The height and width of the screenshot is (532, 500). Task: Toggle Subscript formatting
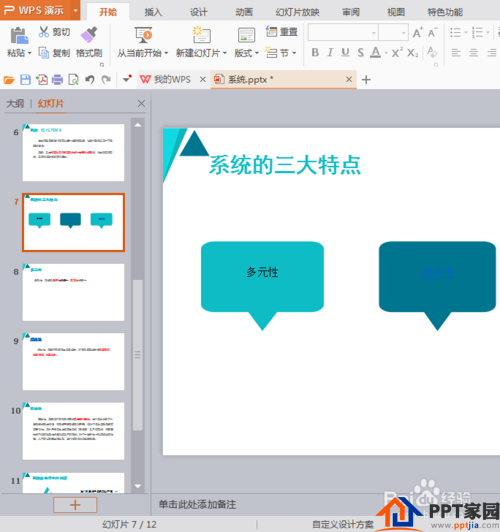pos(412,53)
